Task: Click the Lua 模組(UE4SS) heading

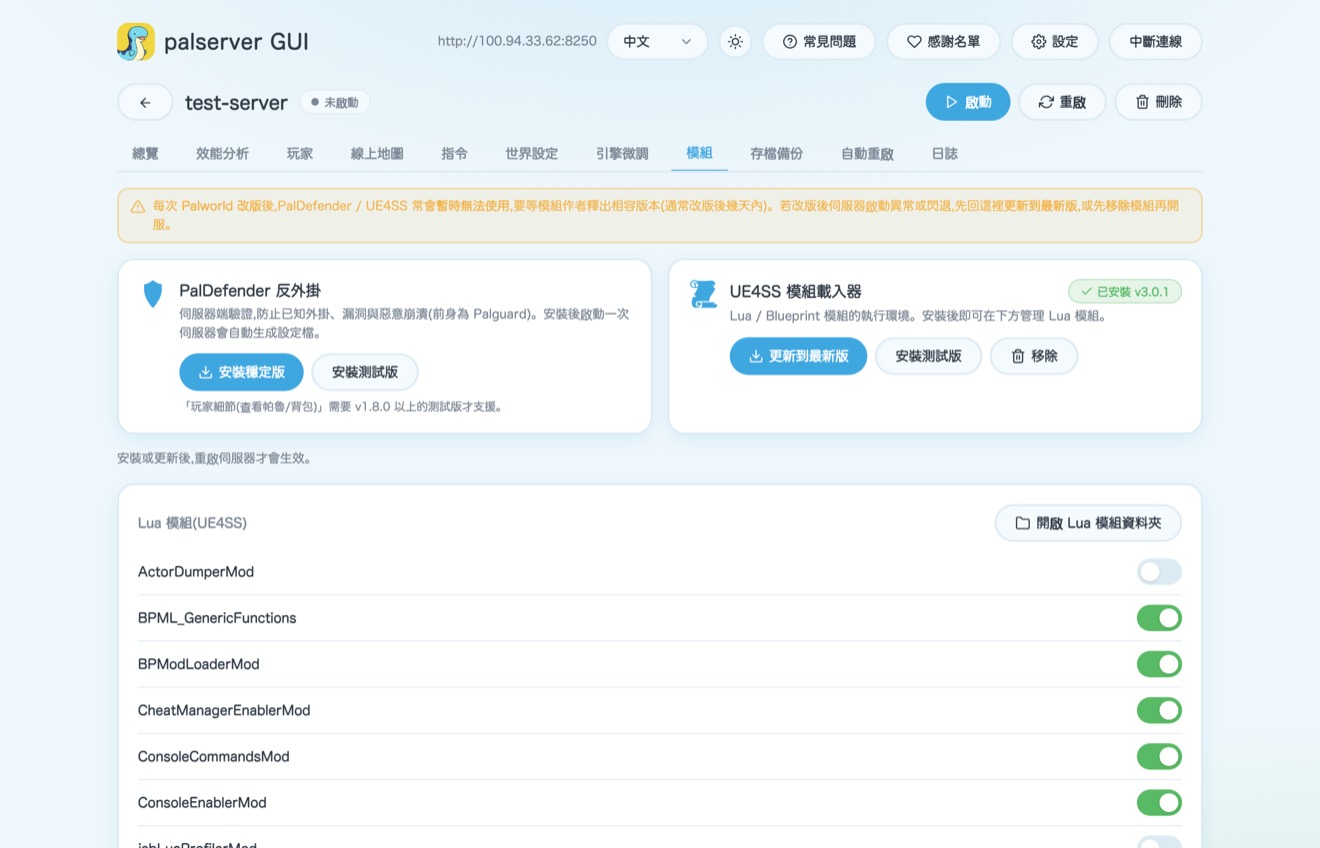Action: coord(192,523)
